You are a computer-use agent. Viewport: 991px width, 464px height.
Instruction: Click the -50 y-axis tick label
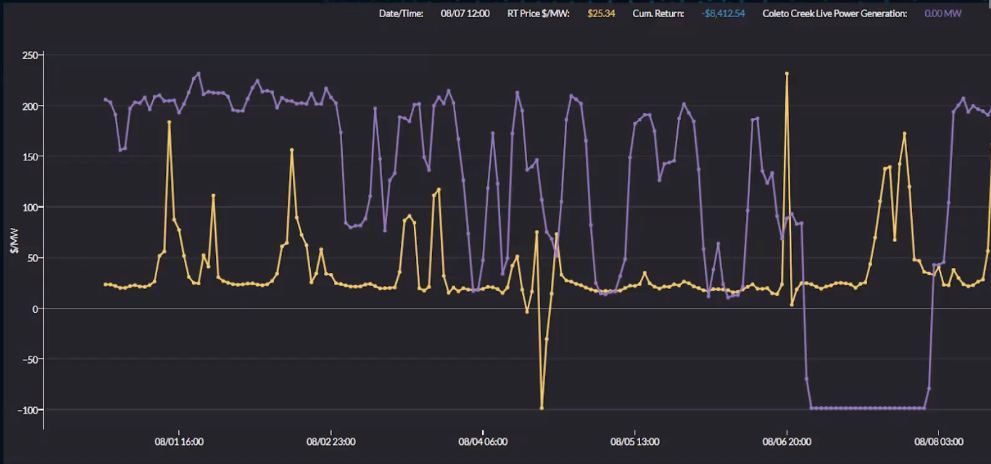click(30, 359)
